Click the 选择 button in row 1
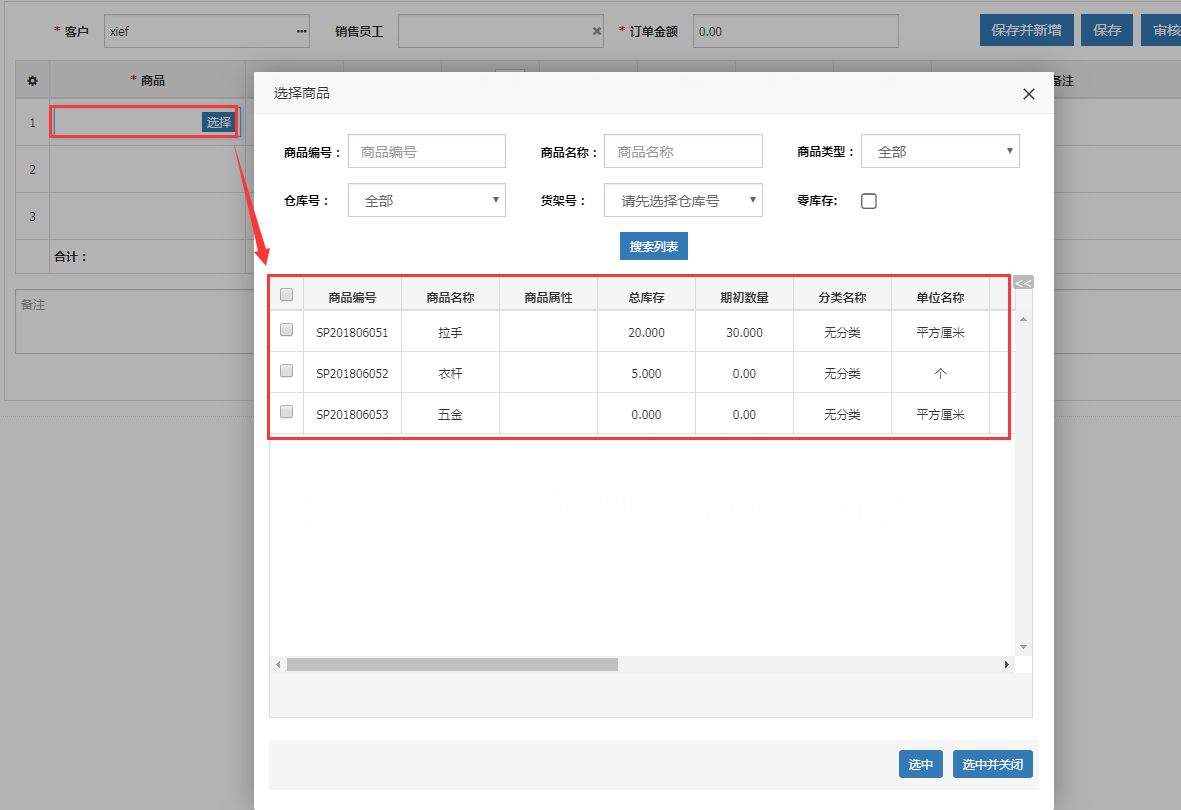 click(x=218, y=122)
